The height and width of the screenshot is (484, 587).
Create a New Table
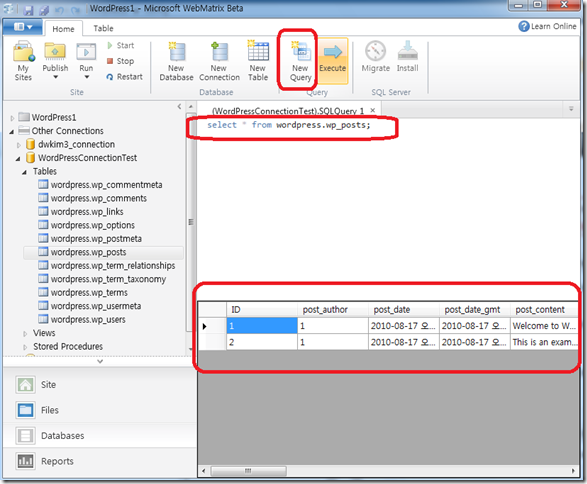click(258, 61)
